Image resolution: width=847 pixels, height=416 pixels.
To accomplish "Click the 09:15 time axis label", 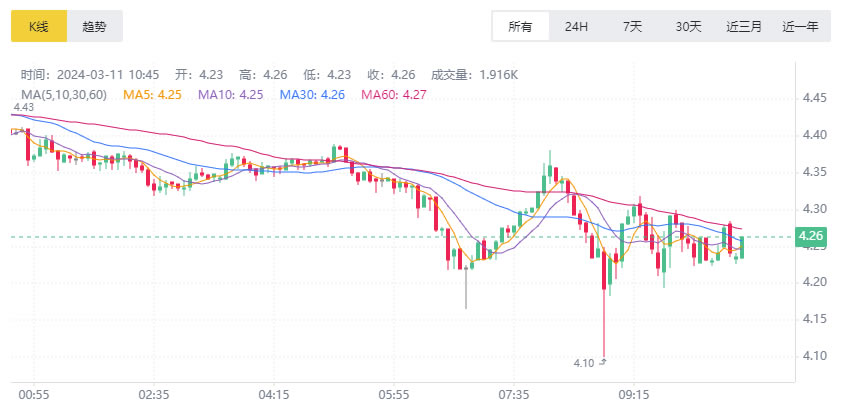I will [x=633, y=395].
